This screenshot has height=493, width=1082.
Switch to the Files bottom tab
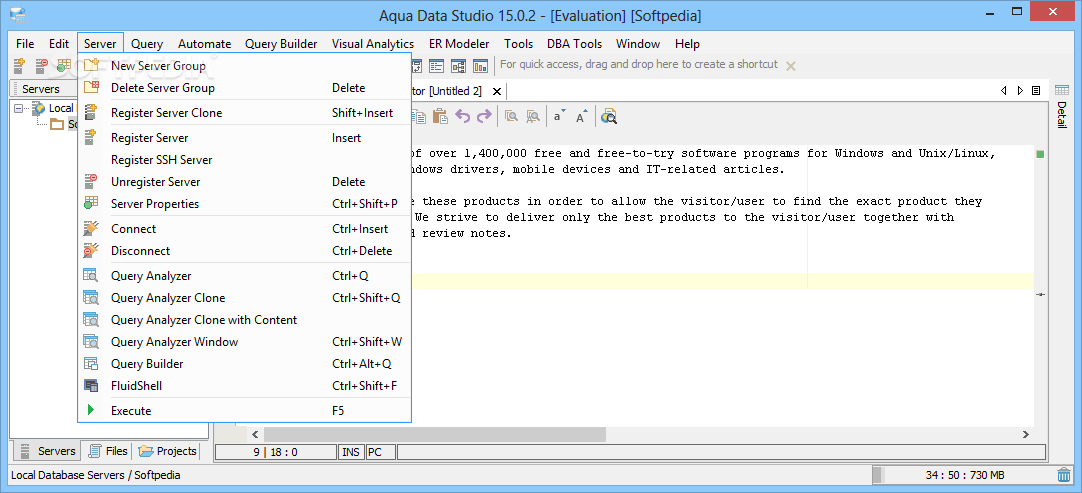(108, 451)
